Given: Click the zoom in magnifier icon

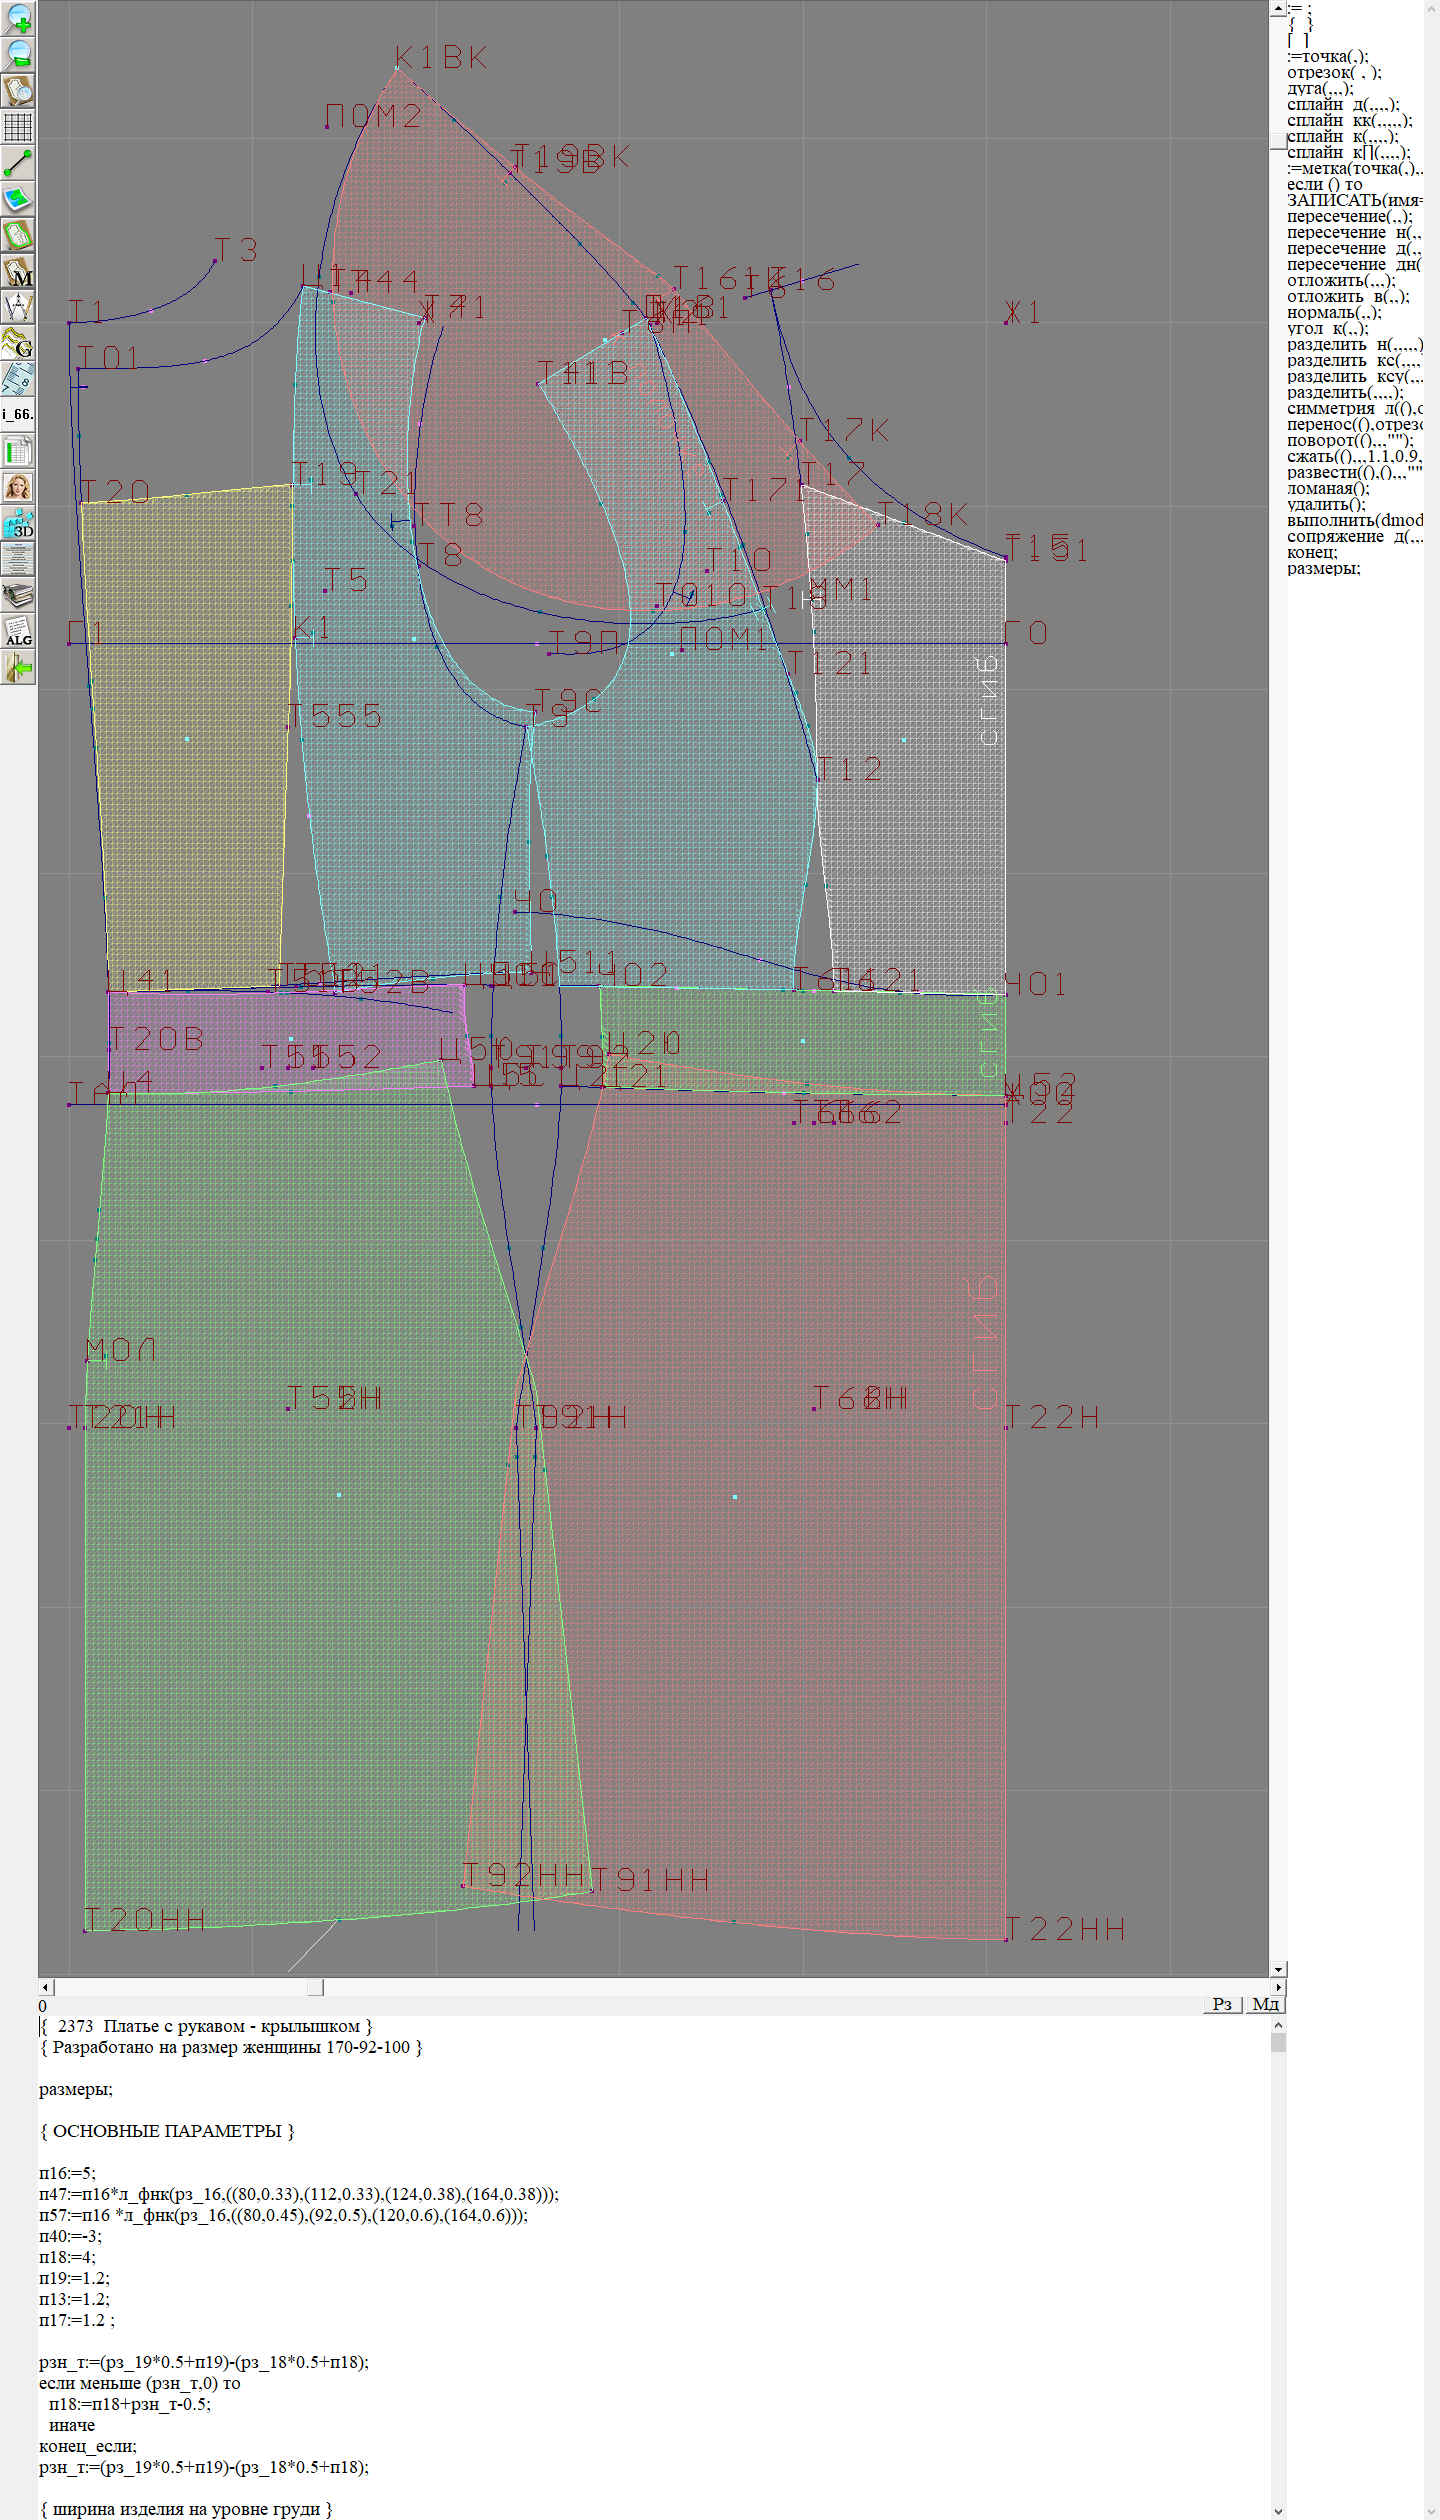Looking at the screenshot, I should coord(18,18).
